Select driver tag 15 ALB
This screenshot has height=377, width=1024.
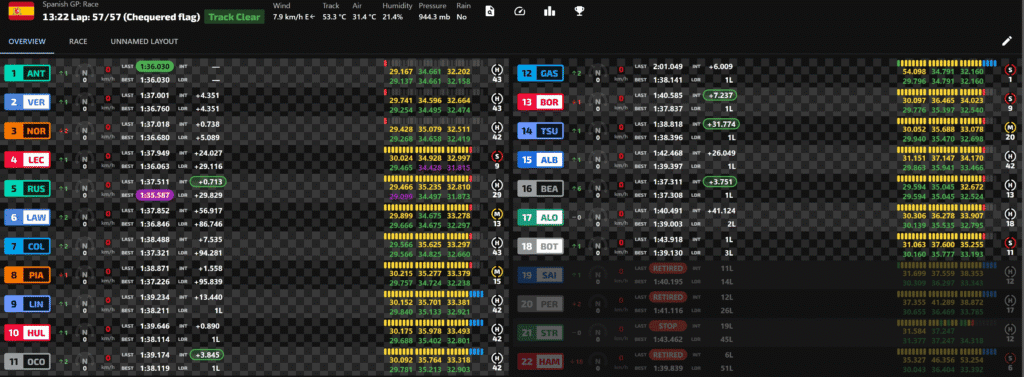pyautogui.click(x=541, y=159)
